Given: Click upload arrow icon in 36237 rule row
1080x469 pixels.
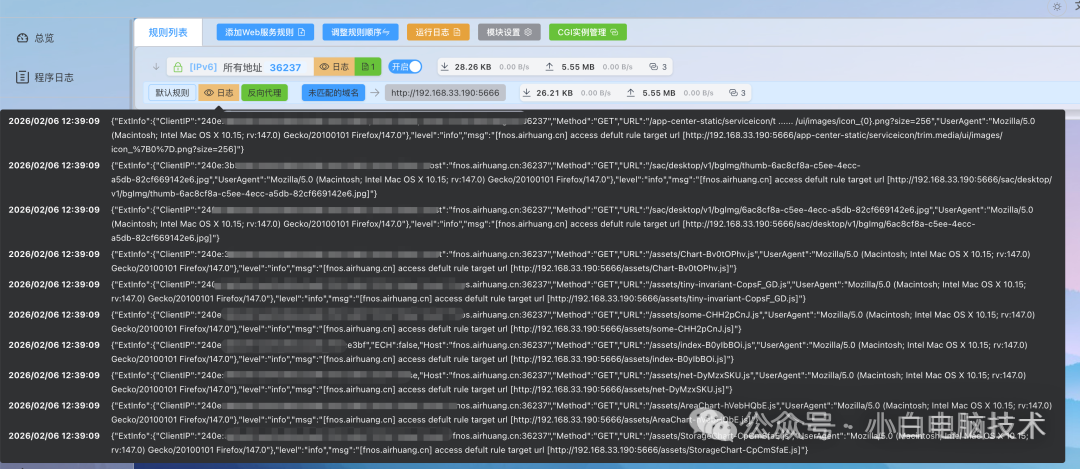Looking at the screenshot, I should pos(549,67).
